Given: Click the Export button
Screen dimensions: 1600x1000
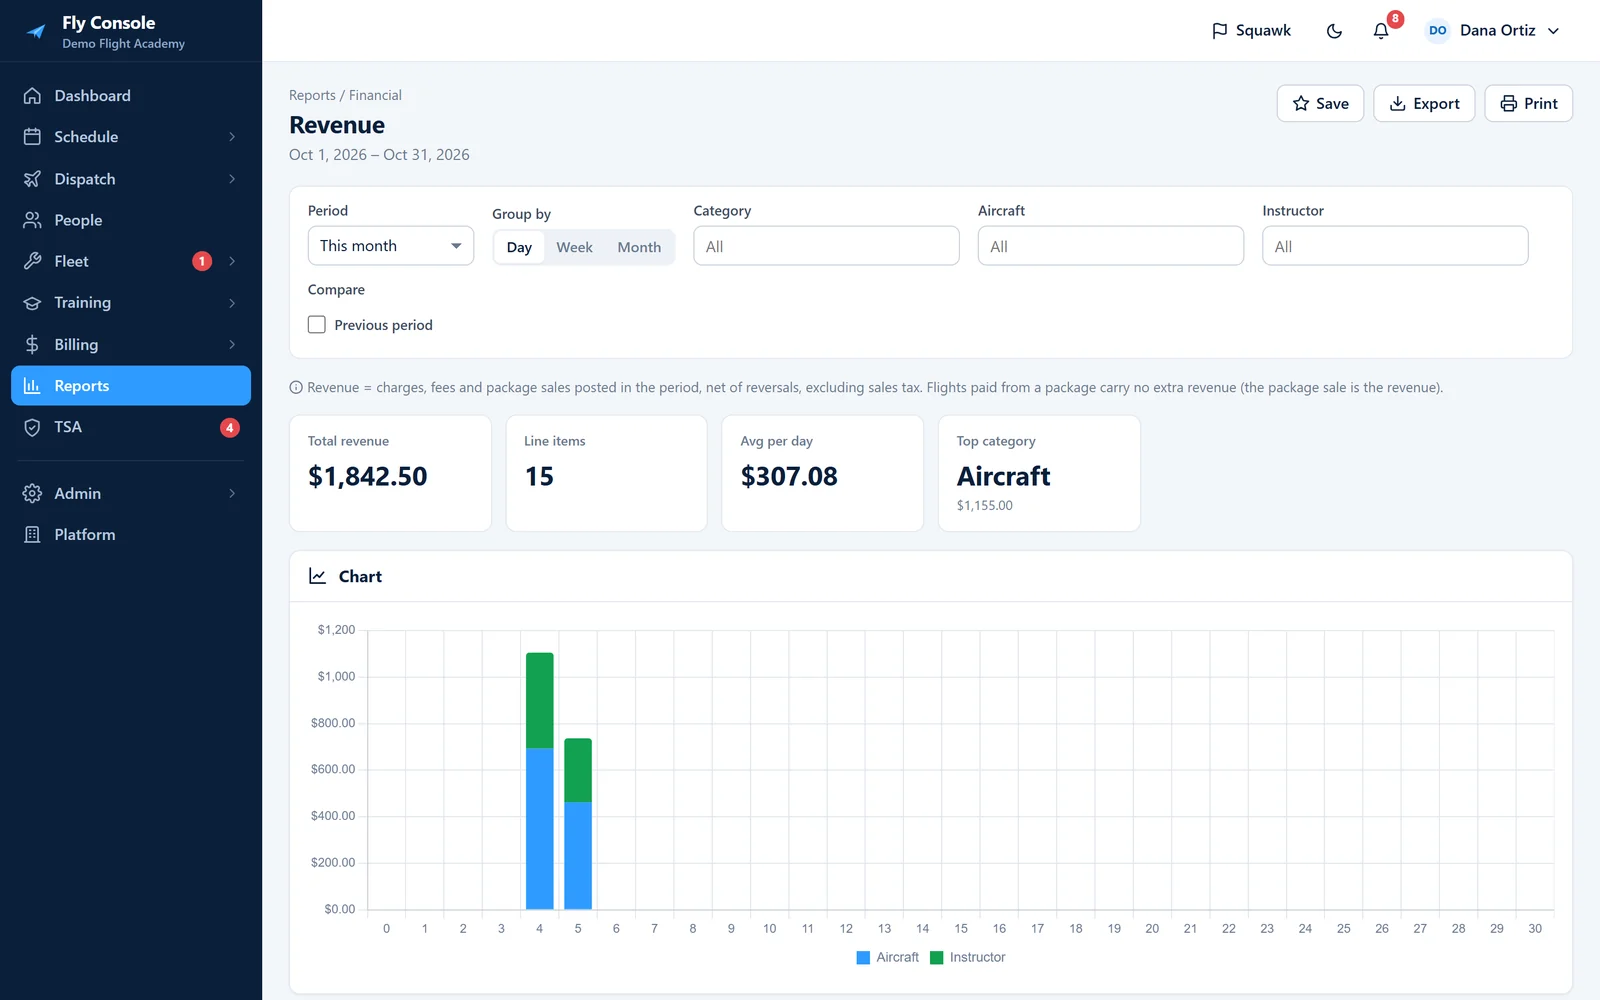Looking at the screenshot, I should coord(1424,104).
